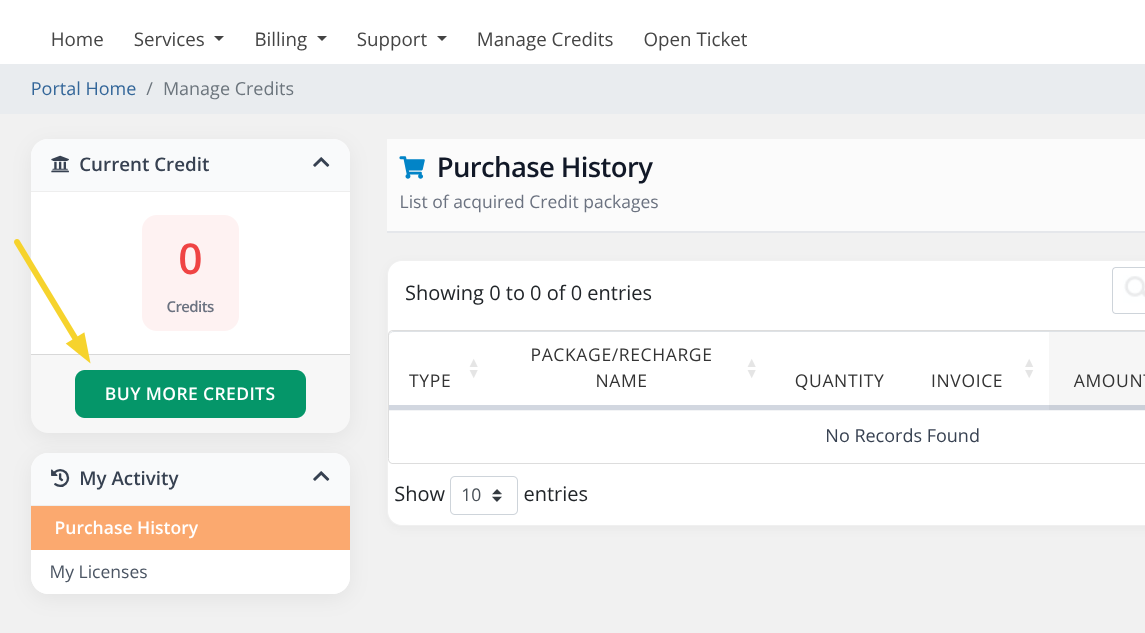
Task: Collapse the Current Credit panel
Action: (322, 164)
